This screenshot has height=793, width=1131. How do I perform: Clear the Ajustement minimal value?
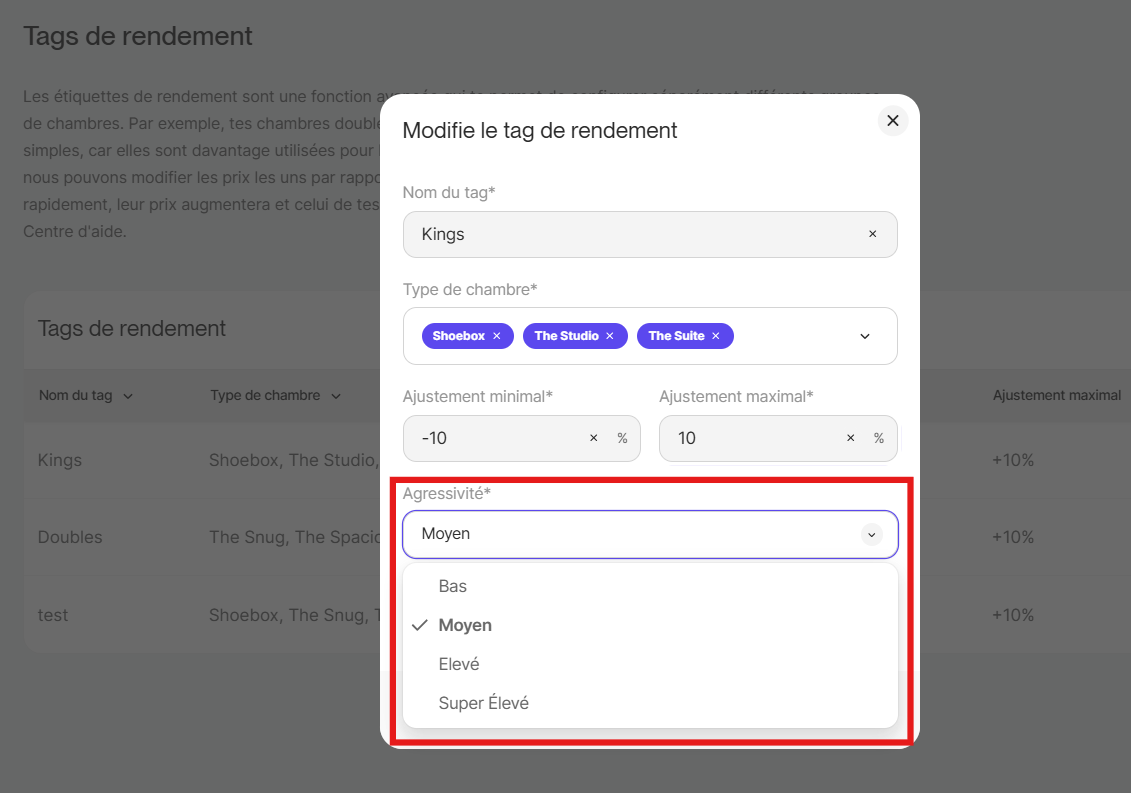(593, 438)
